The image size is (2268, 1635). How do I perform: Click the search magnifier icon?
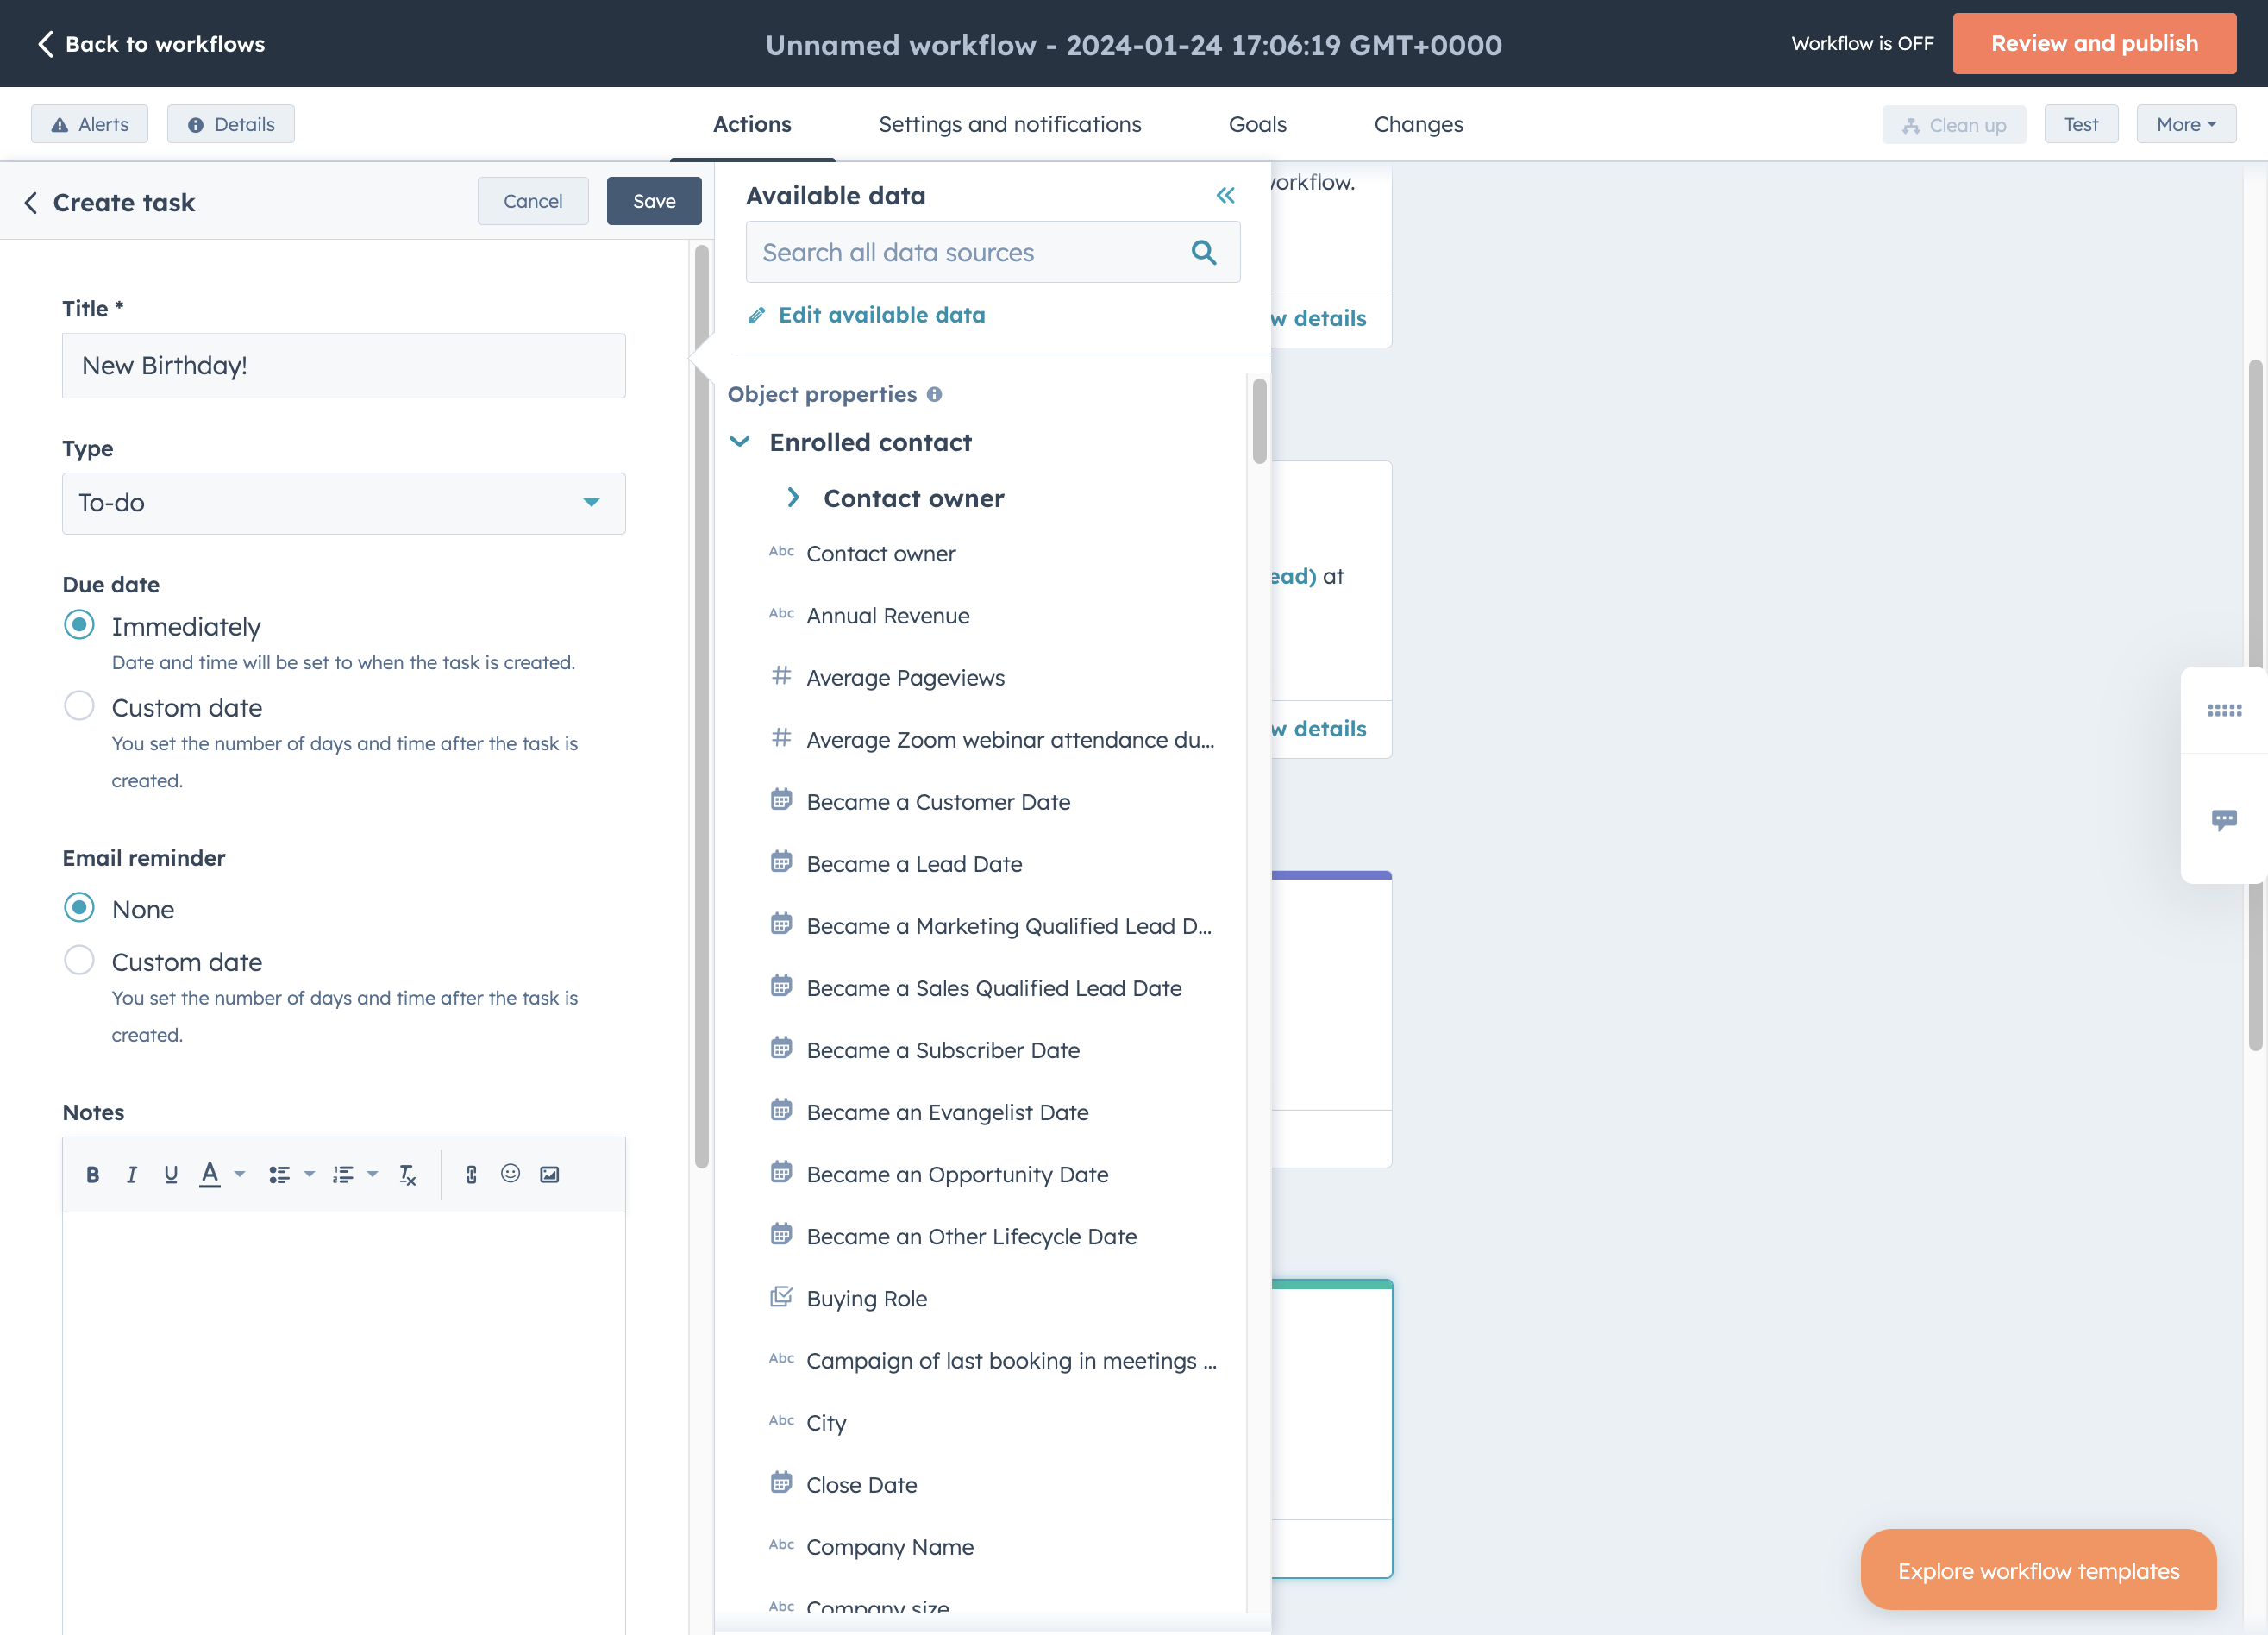tap(1204, 253)
